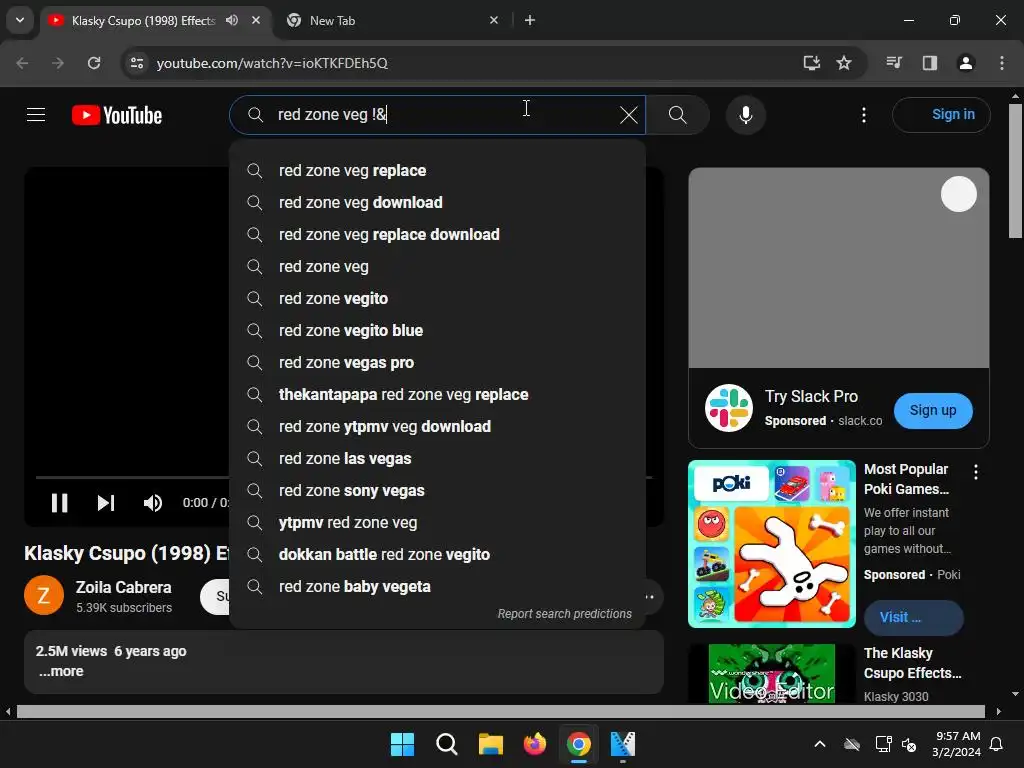Open the Windows Start menu

pos(402,744)
